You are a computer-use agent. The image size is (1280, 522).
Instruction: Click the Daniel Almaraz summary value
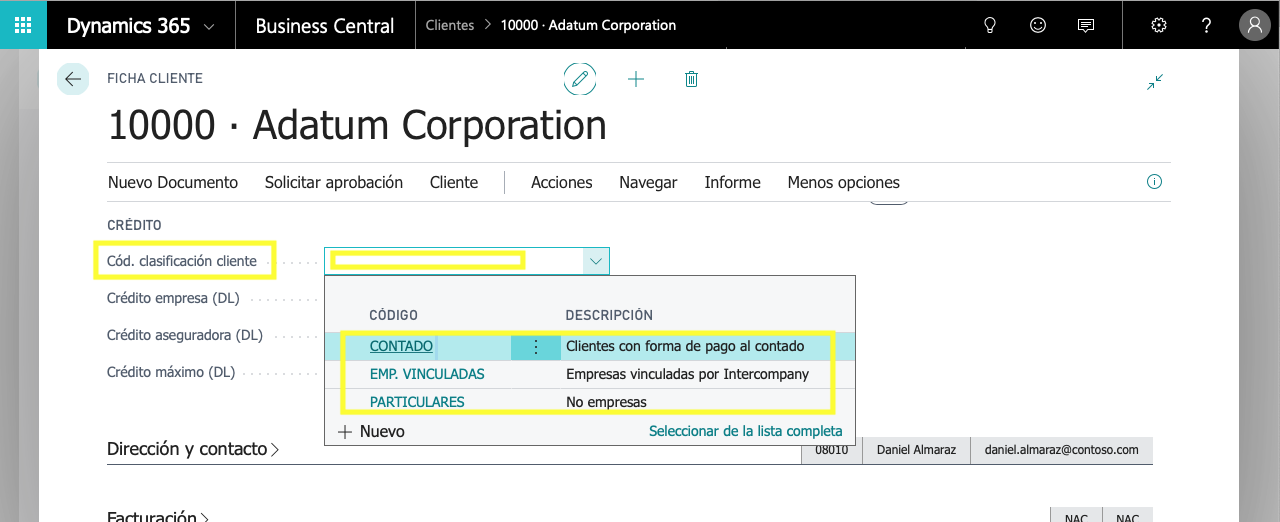tap(916, 450)
